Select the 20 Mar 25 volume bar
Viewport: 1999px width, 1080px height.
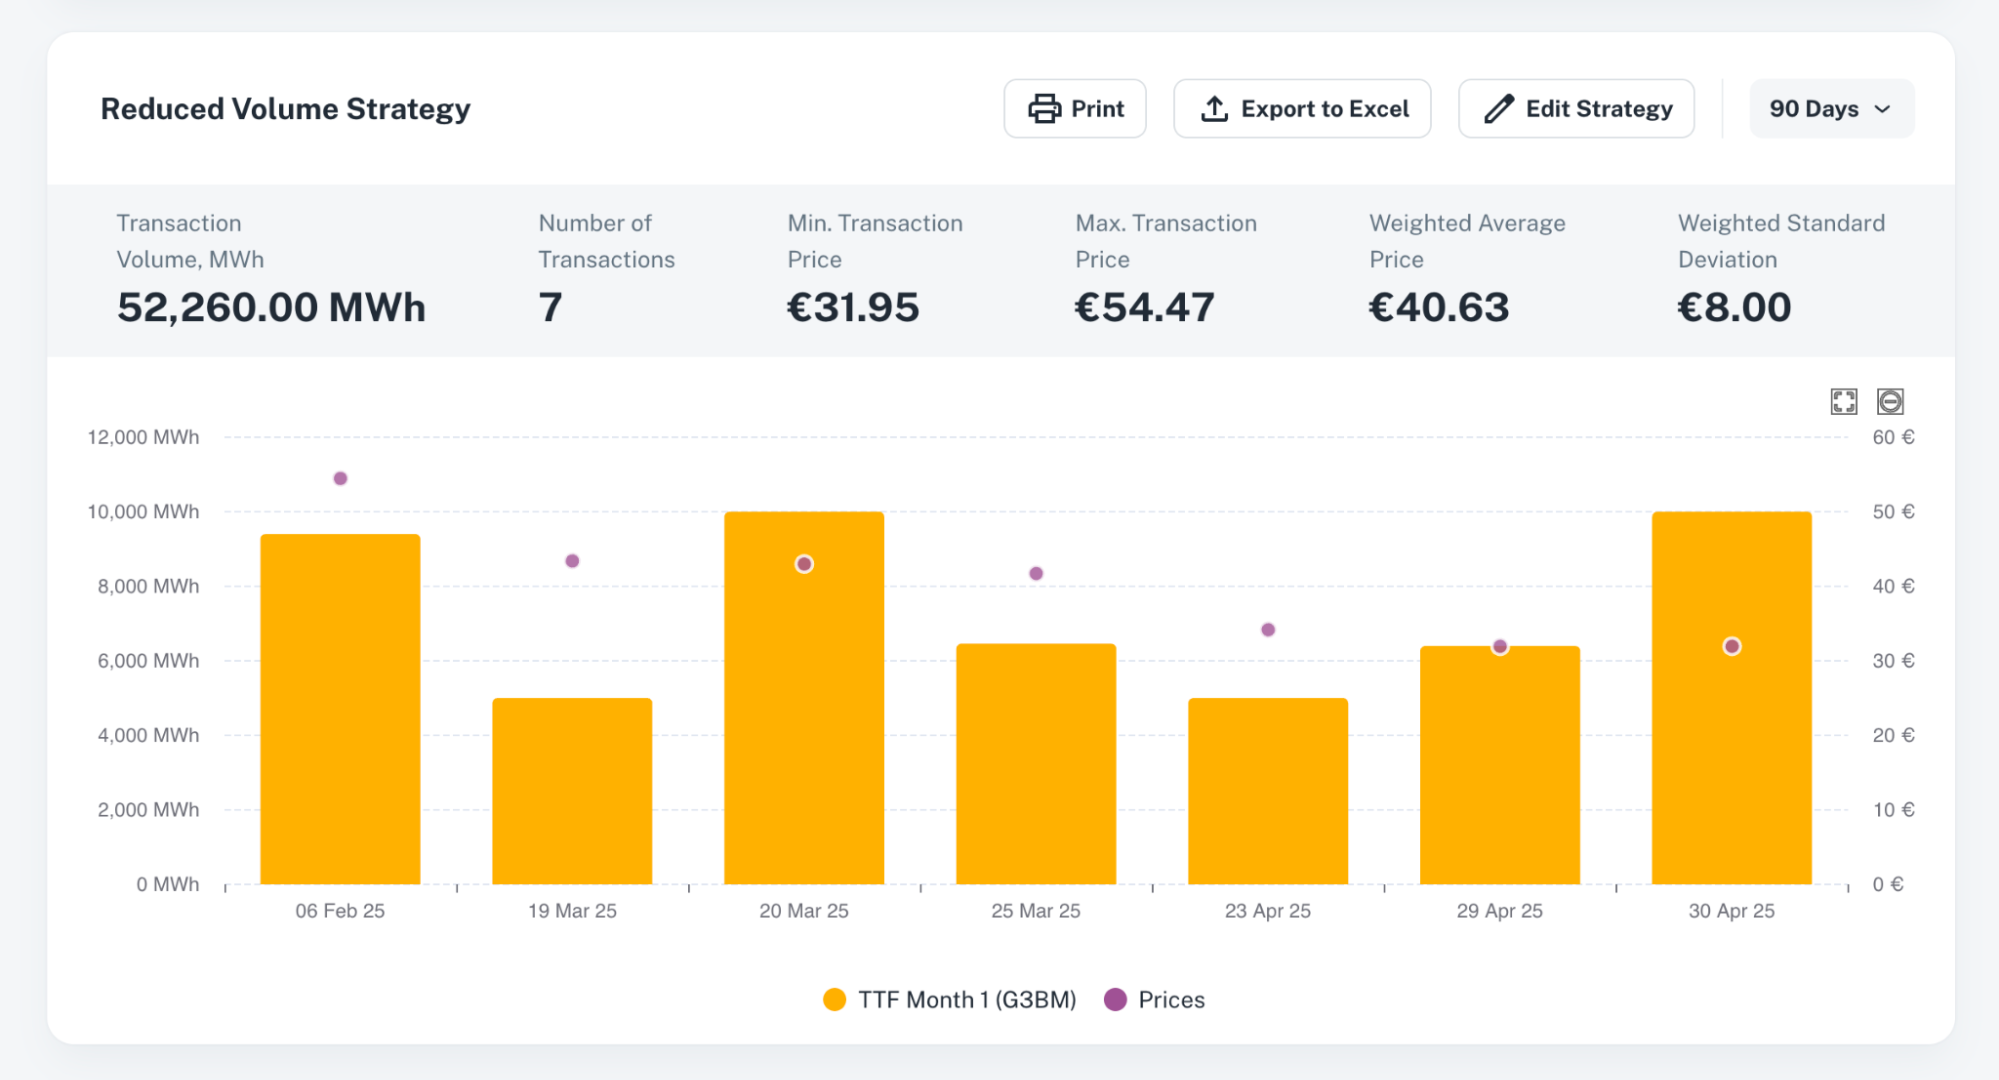804,720
